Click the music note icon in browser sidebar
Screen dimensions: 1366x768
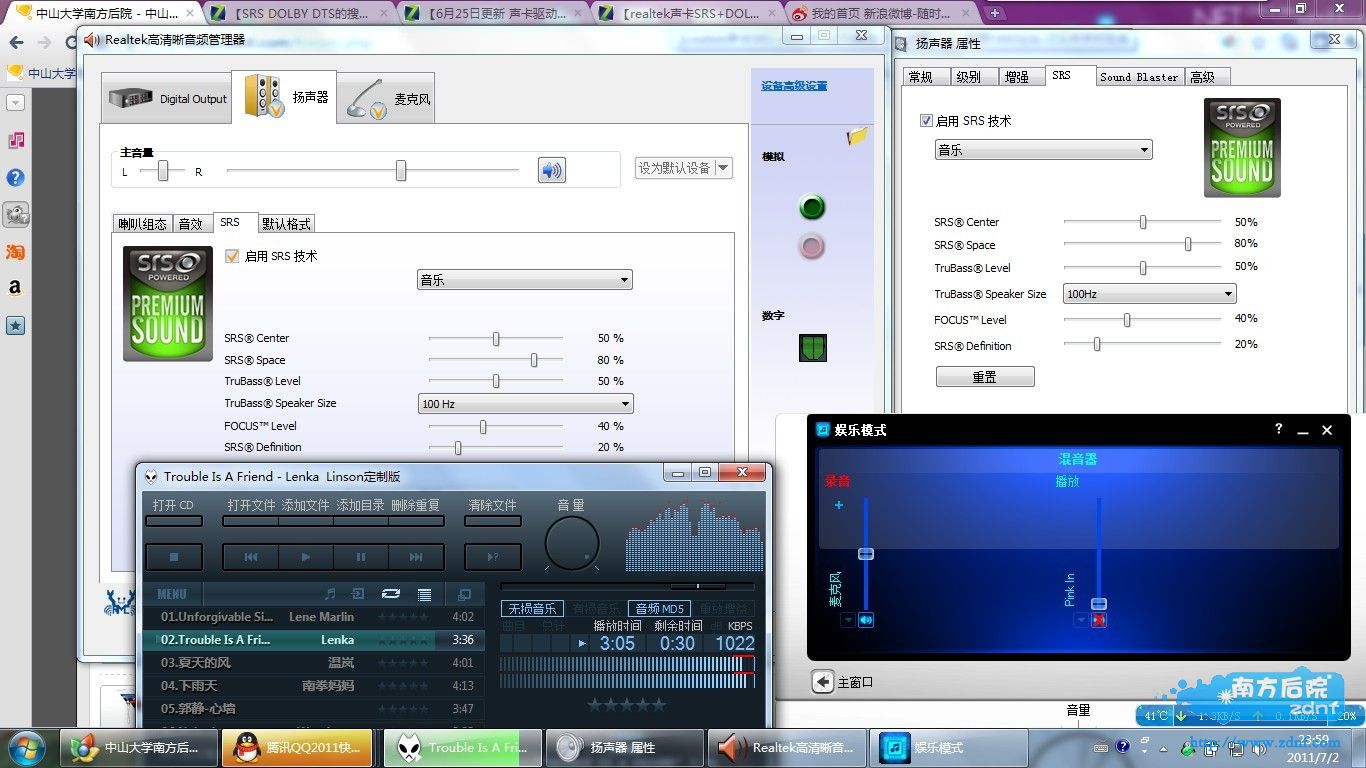coord(16,140)
